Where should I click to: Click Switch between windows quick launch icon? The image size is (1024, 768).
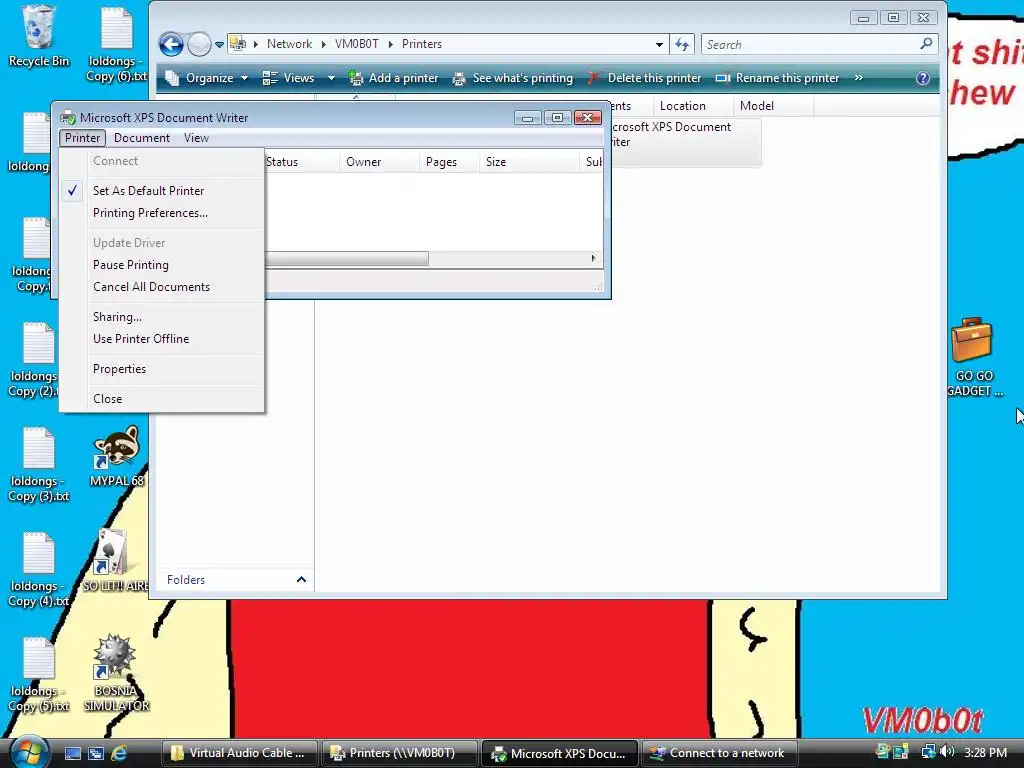[x=96, y=754]
